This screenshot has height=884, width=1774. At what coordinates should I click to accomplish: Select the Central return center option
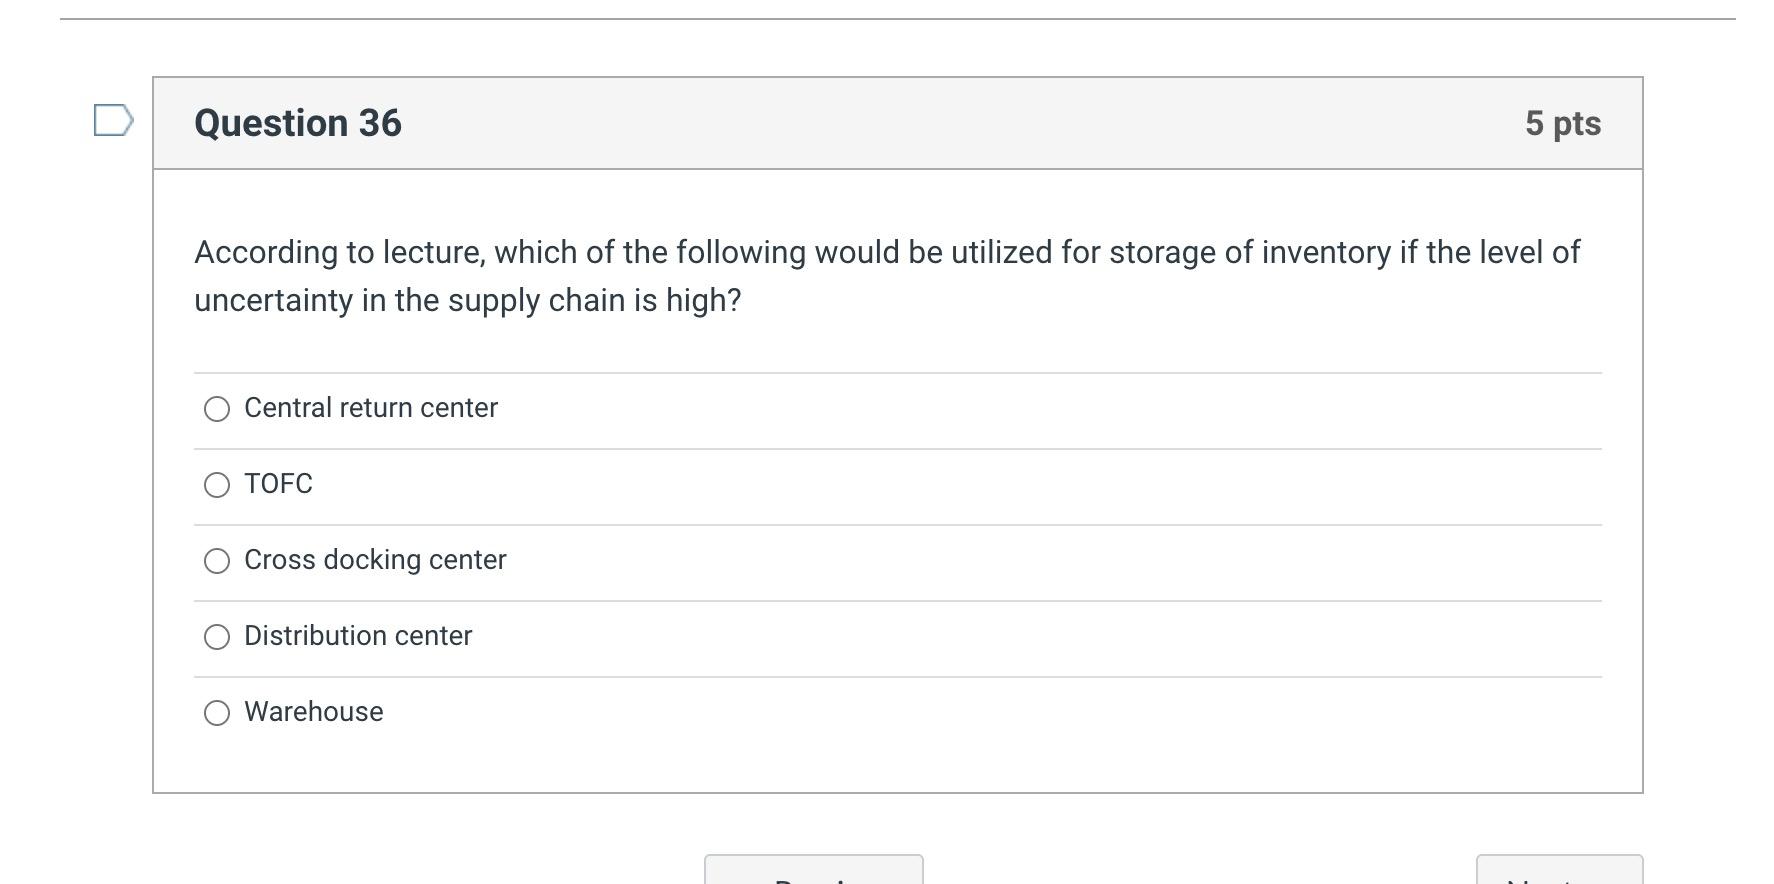216,408
